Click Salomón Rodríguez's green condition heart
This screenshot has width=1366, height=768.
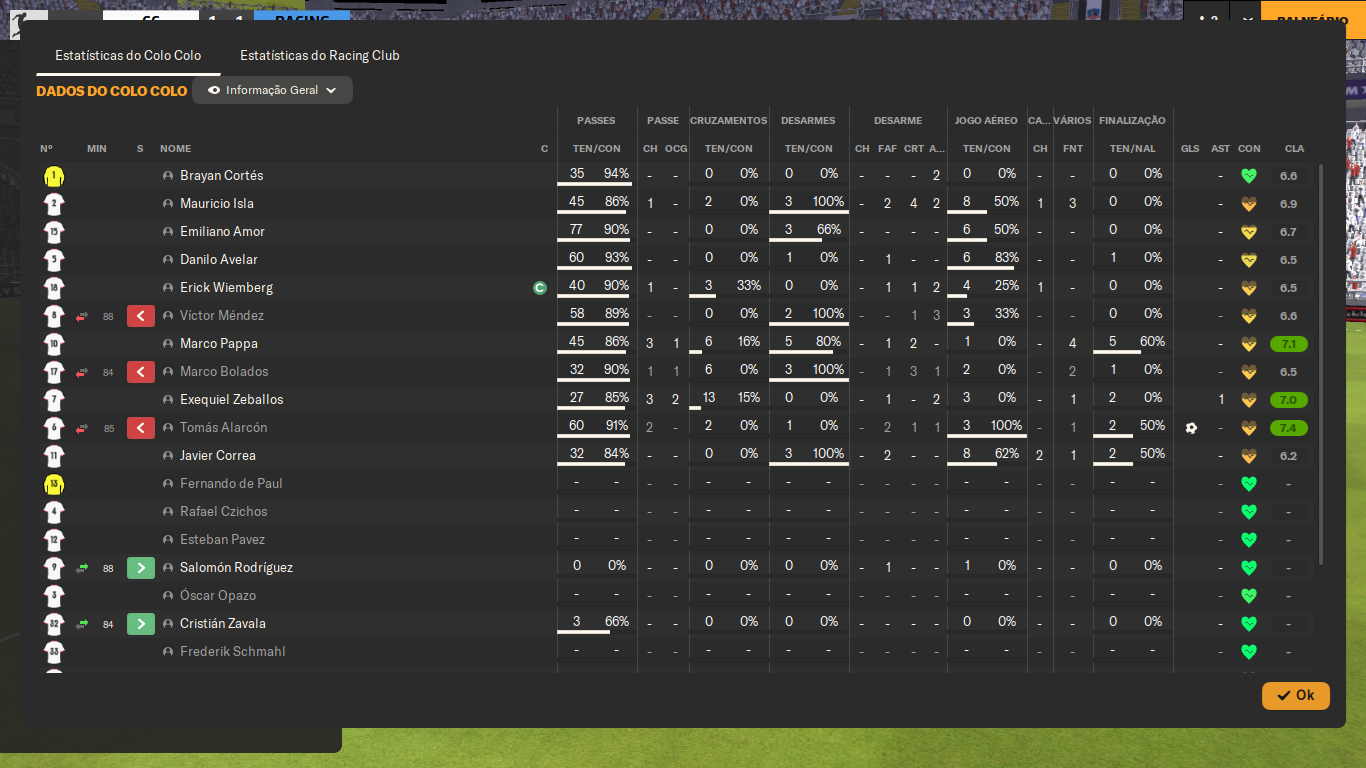[x=1248, y=568]
